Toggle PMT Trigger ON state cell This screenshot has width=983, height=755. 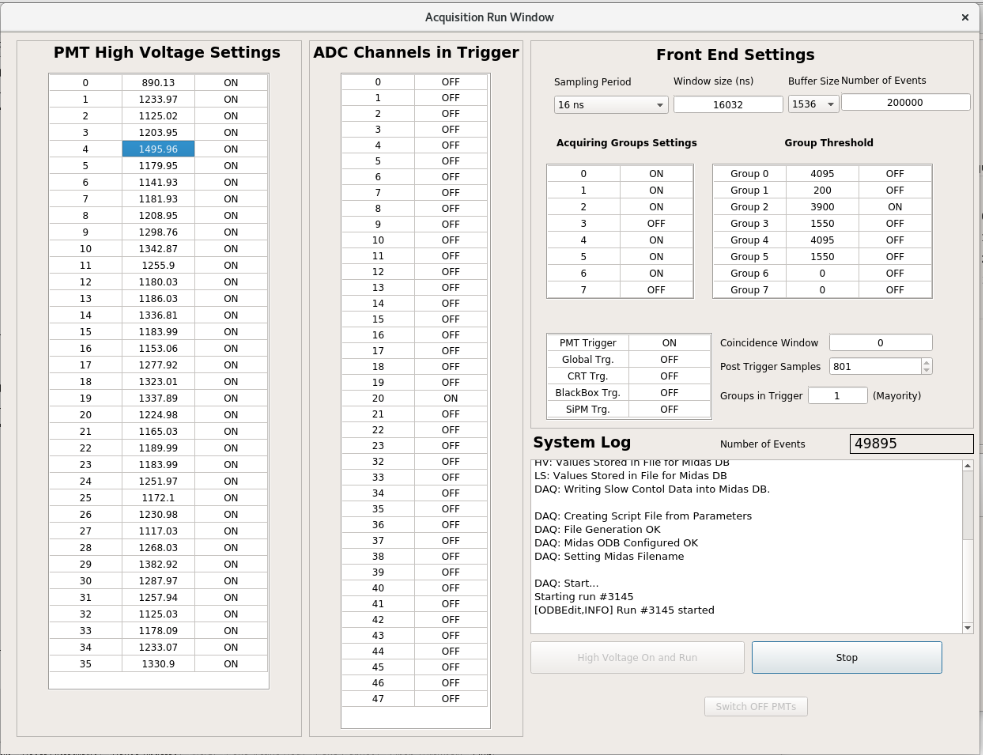pos(669,343)
